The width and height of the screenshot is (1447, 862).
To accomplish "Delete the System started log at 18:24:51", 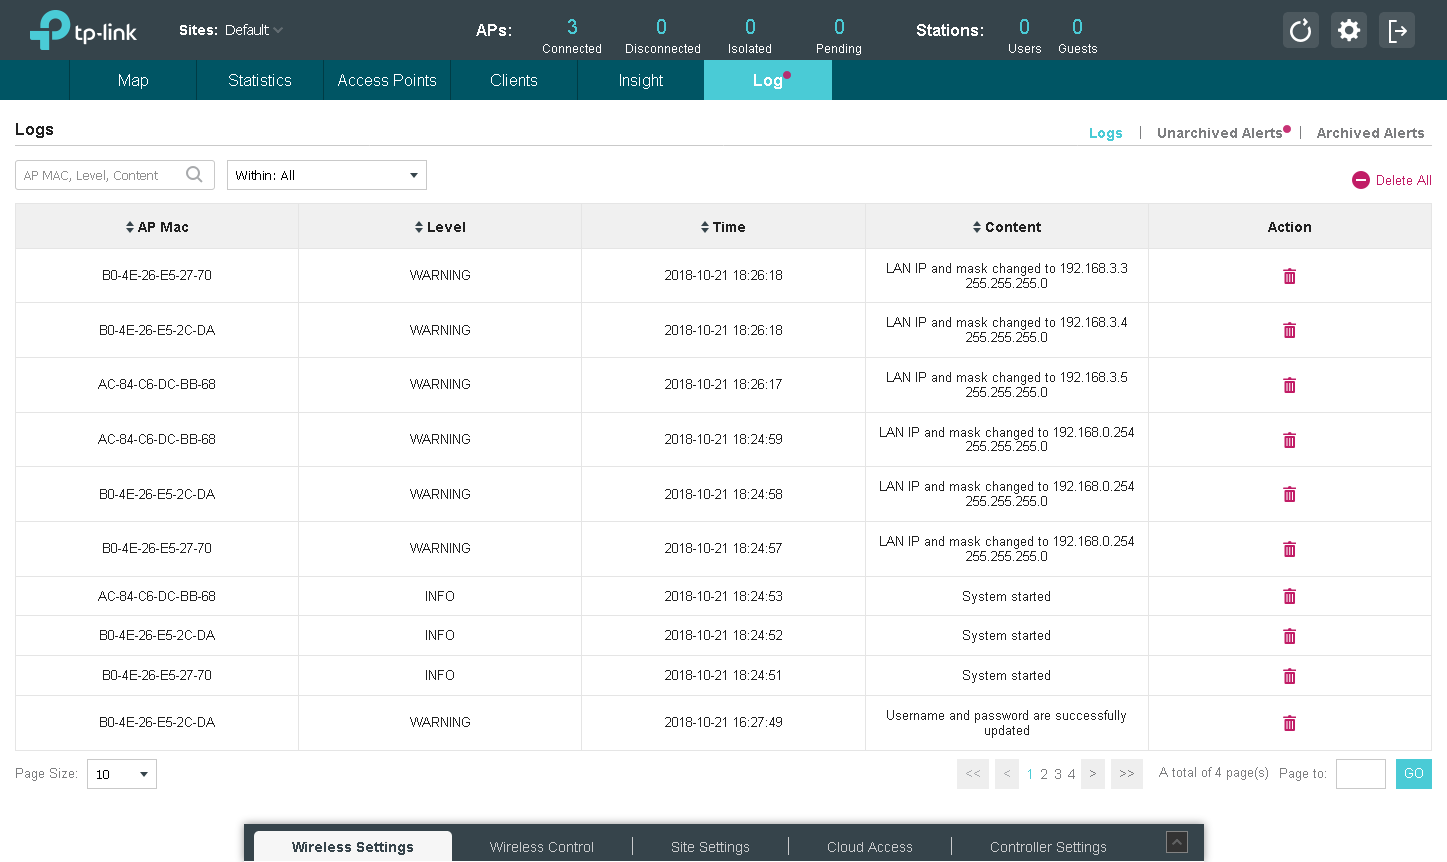I will click(x=1290, y=676).
